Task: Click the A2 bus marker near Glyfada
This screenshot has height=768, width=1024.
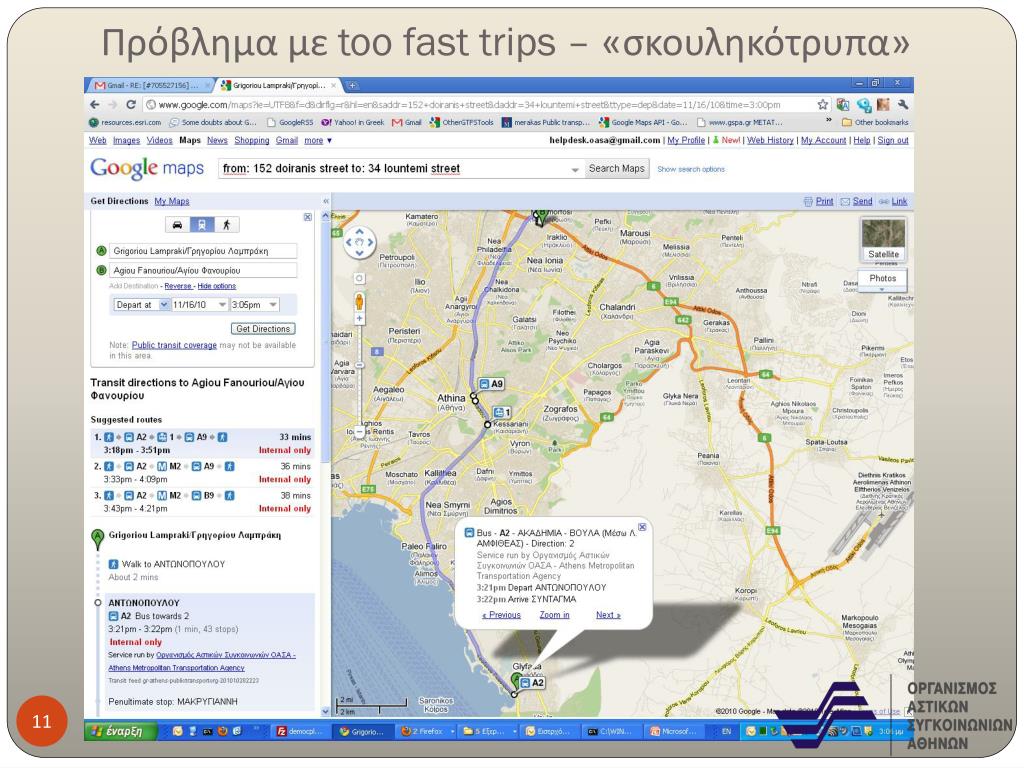Action: [532, 682]
